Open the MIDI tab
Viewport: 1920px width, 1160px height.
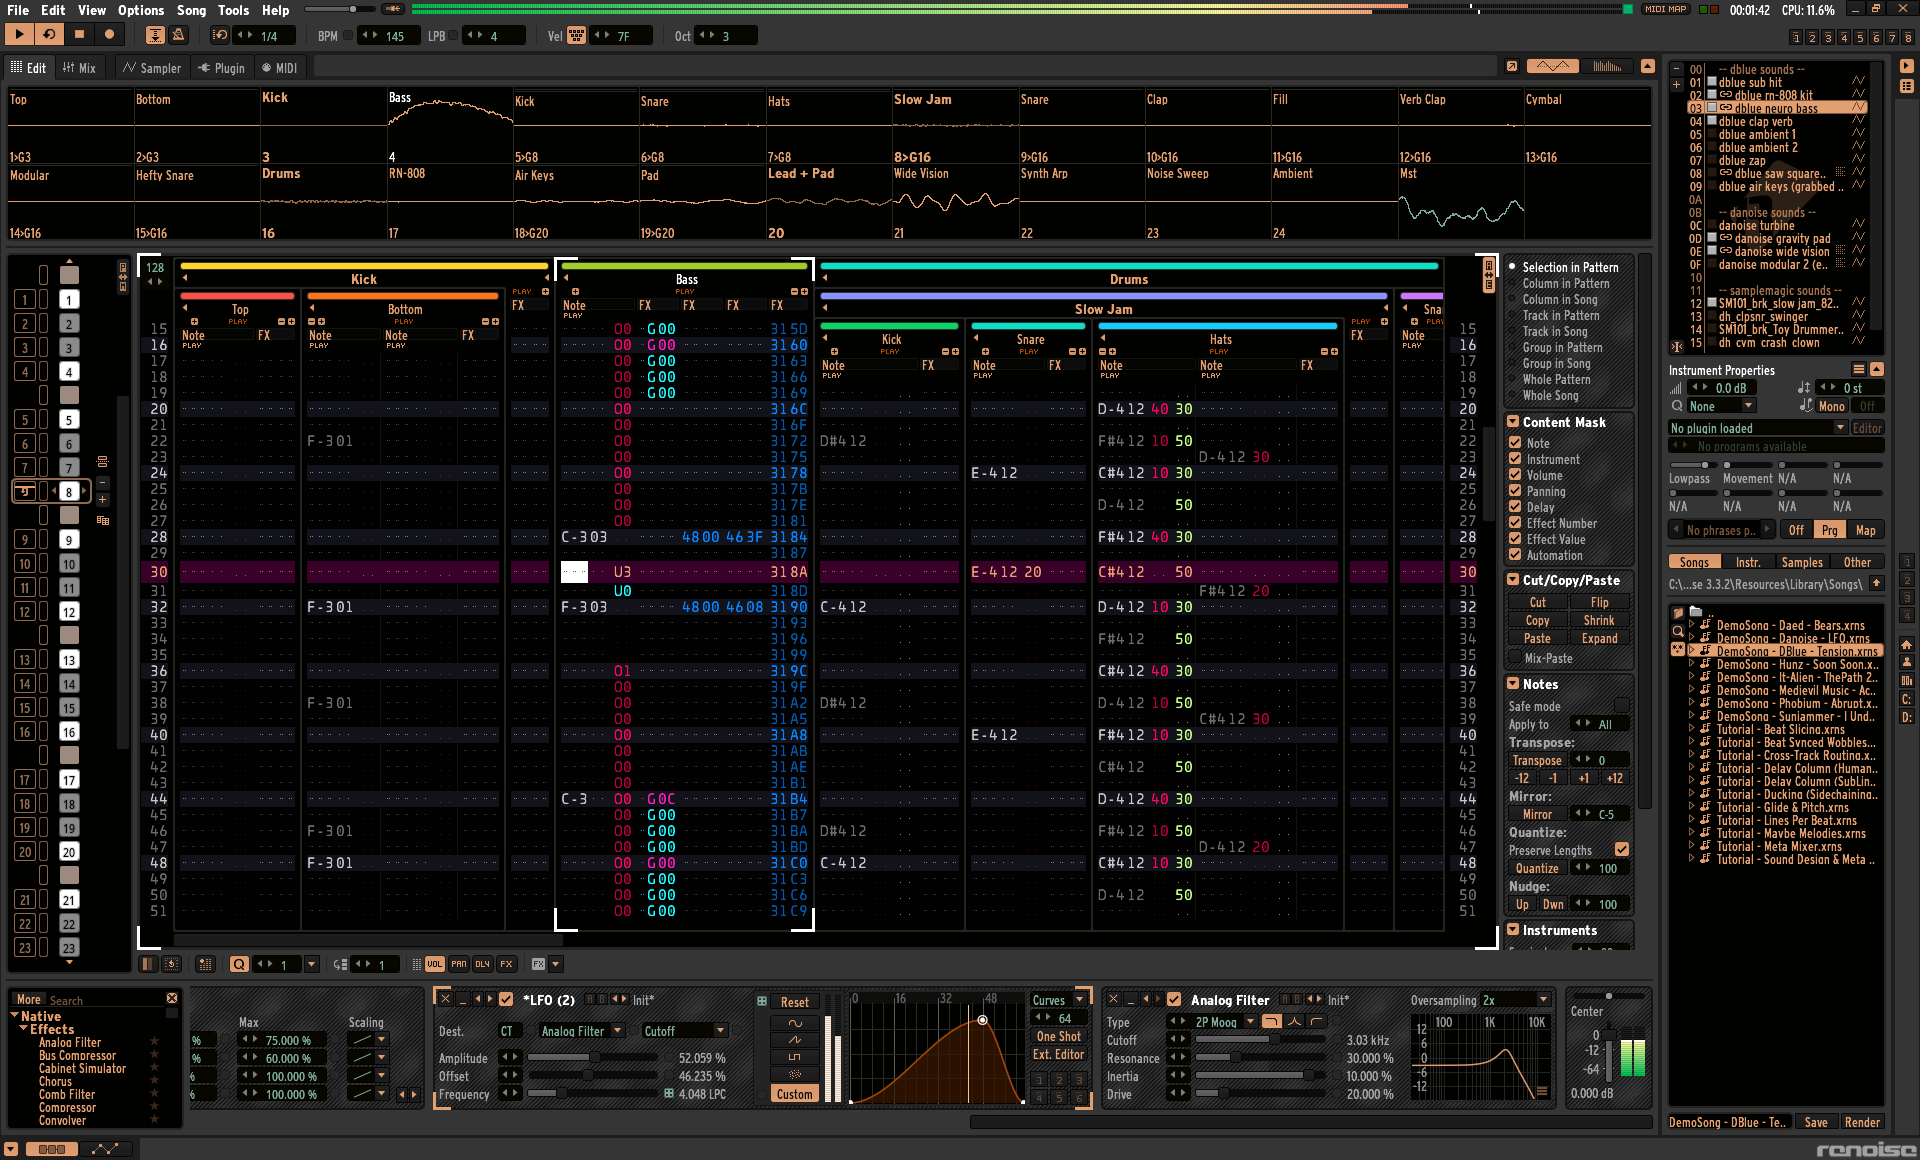279,68
